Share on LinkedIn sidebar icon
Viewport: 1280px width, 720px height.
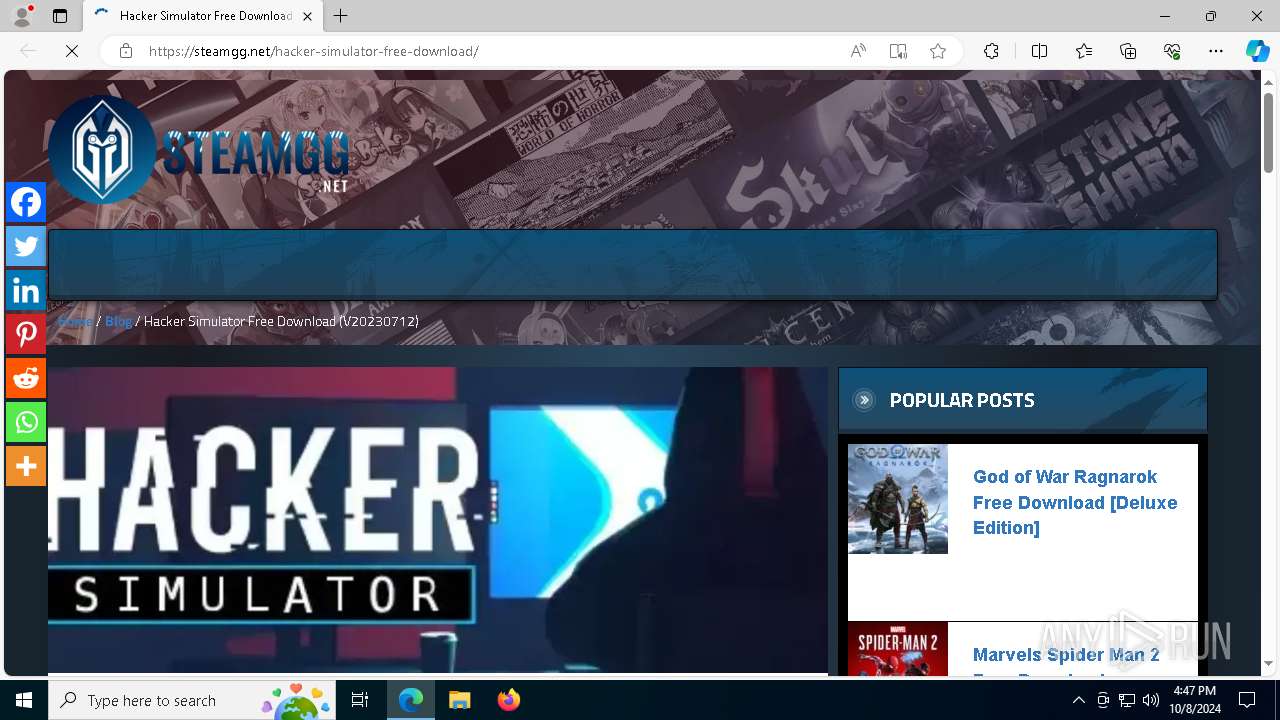26,290
